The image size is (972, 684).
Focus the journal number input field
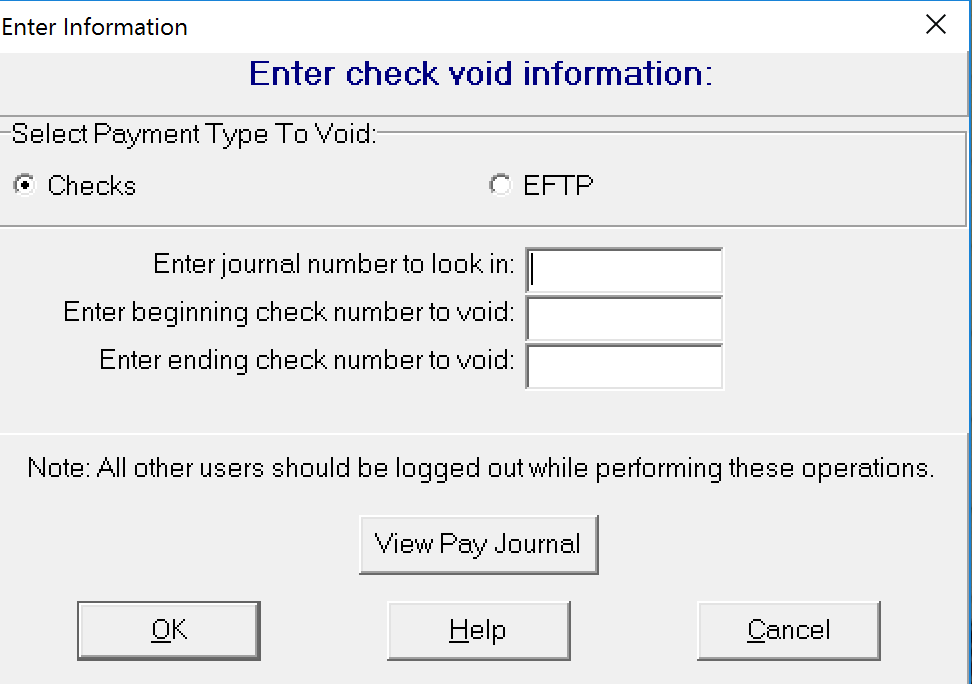coord(624,270)
